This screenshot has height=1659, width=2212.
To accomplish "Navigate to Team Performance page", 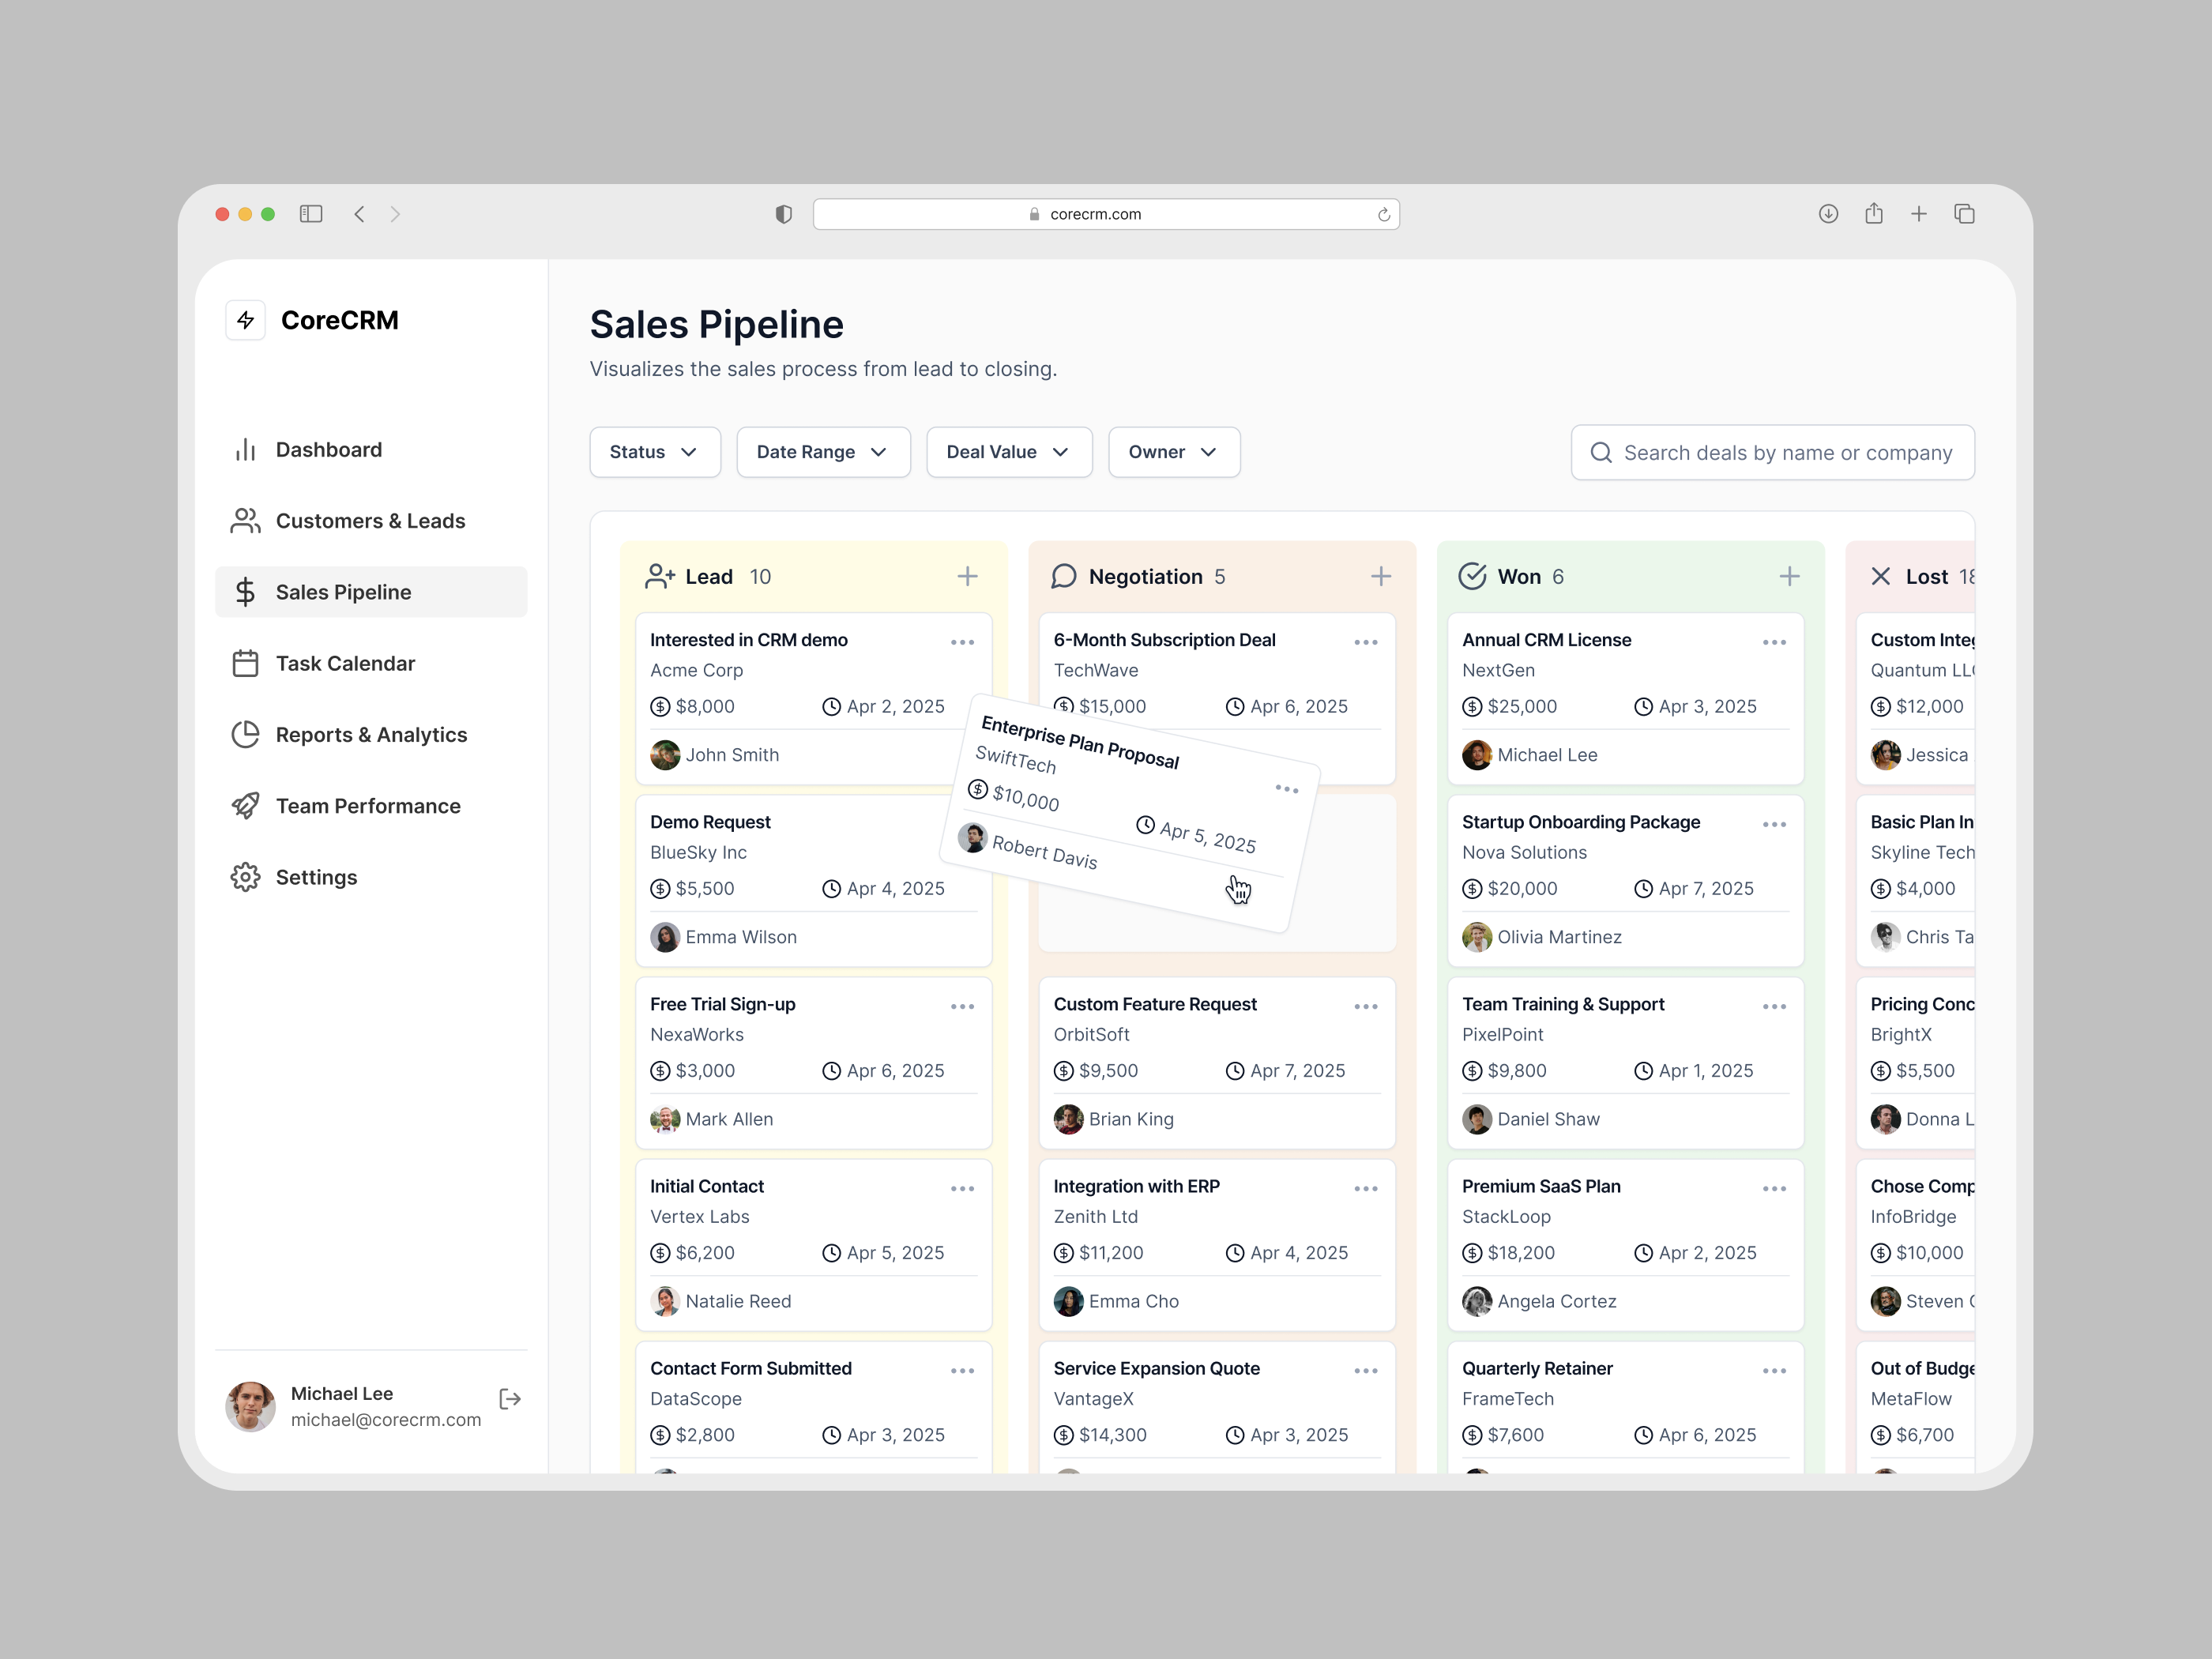I will coord(367,806).
